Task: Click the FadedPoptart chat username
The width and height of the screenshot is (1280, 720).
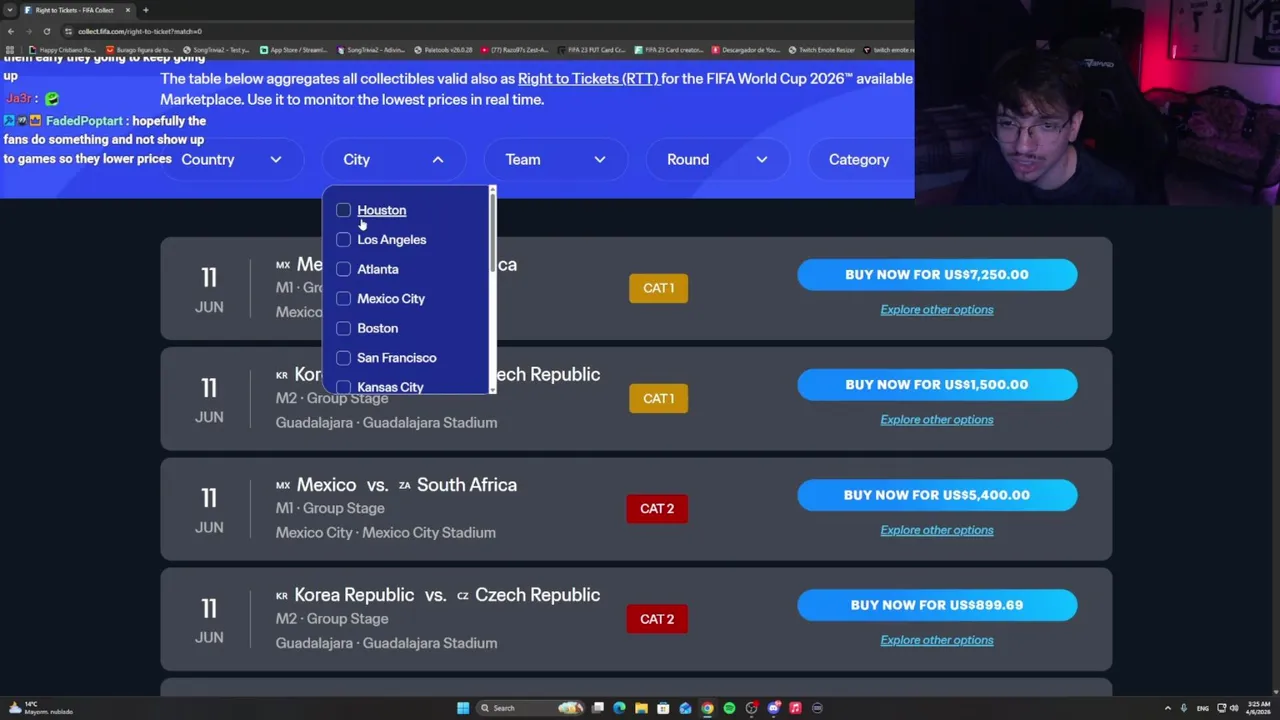Action: point(85,121)
